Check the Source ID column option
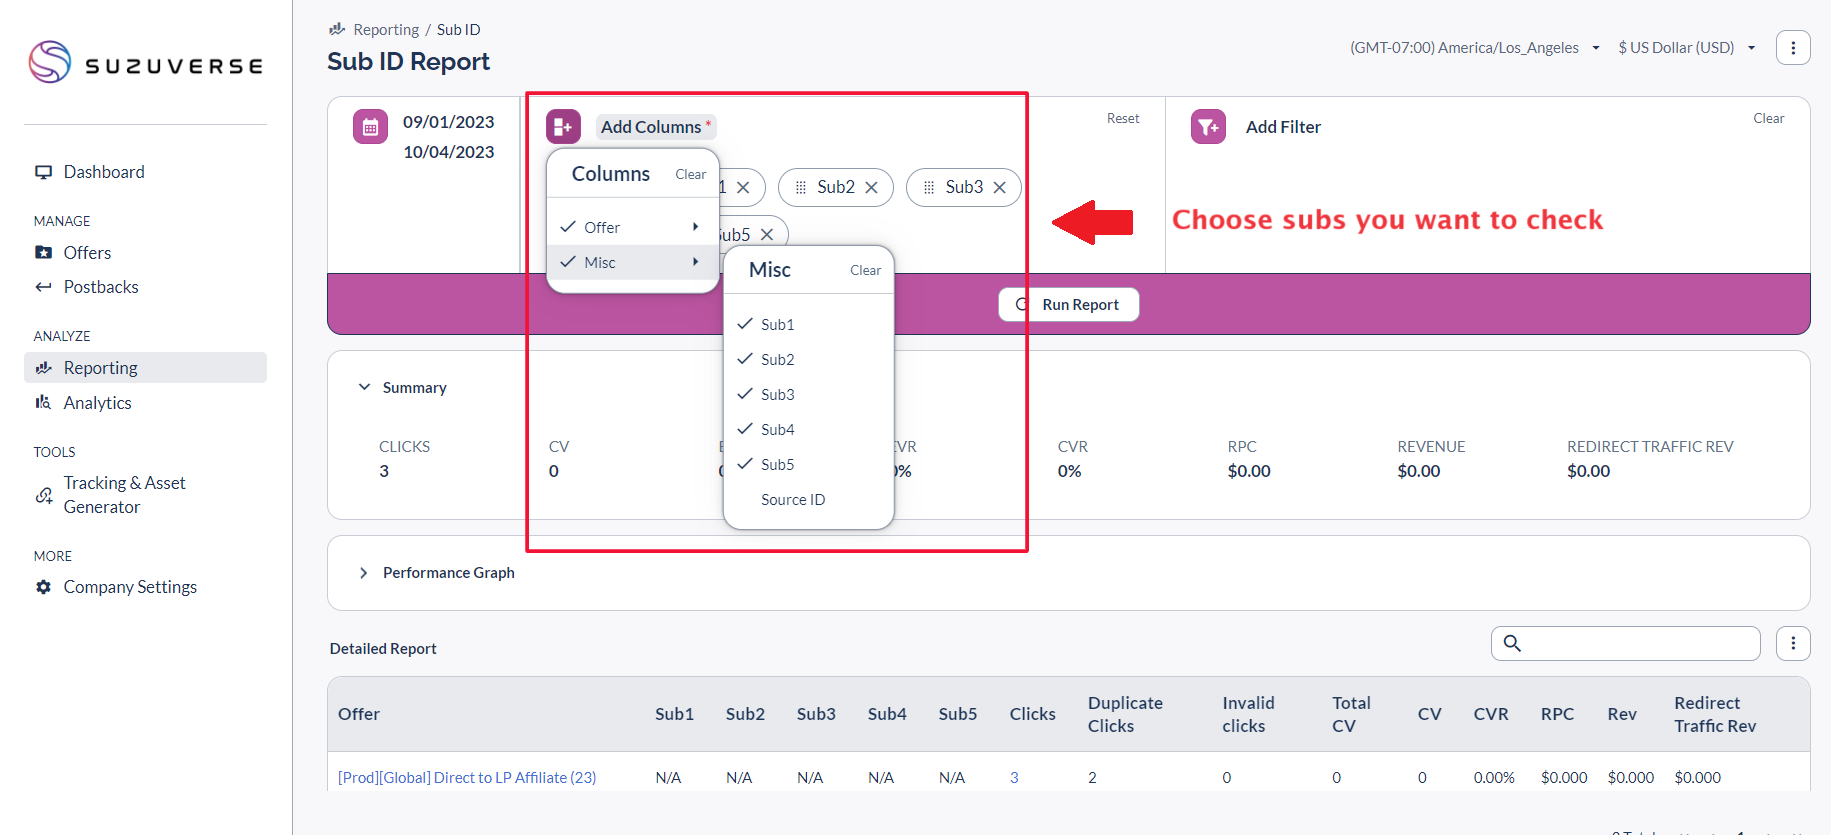Screen dimensions: 1831x835 [792, 500]
